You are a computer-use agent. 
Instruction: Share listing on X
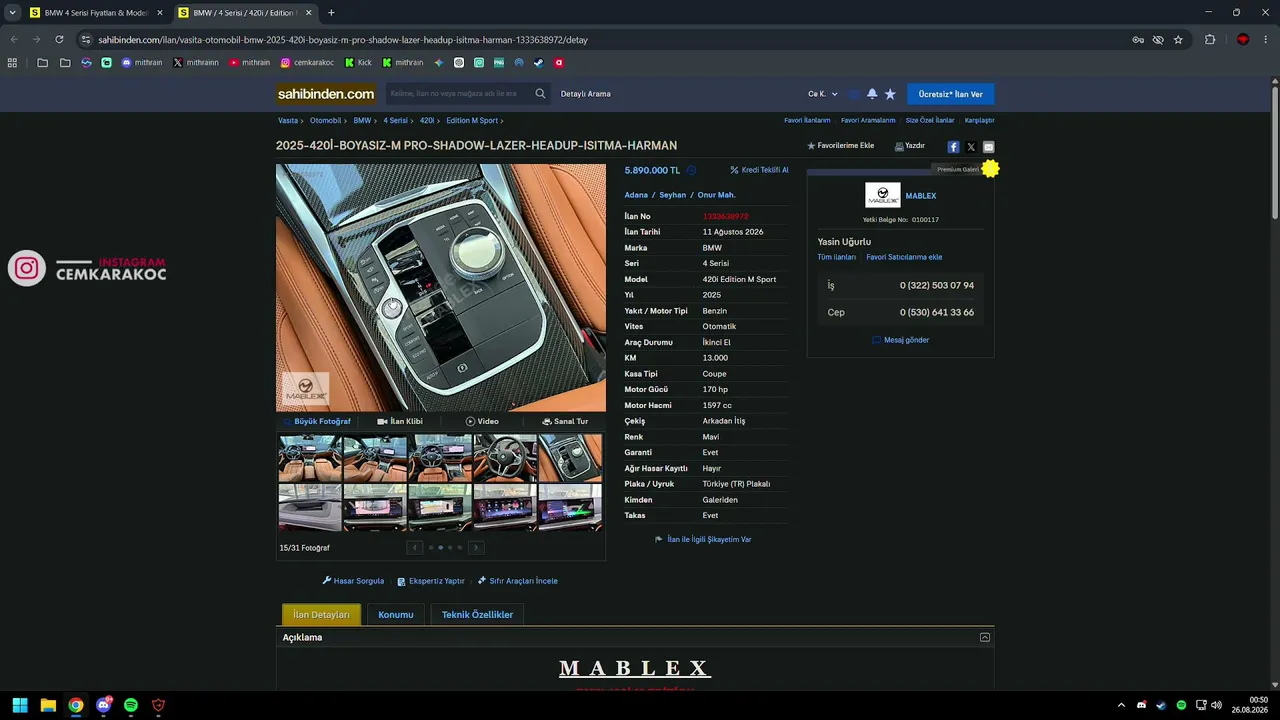[971, 147]
